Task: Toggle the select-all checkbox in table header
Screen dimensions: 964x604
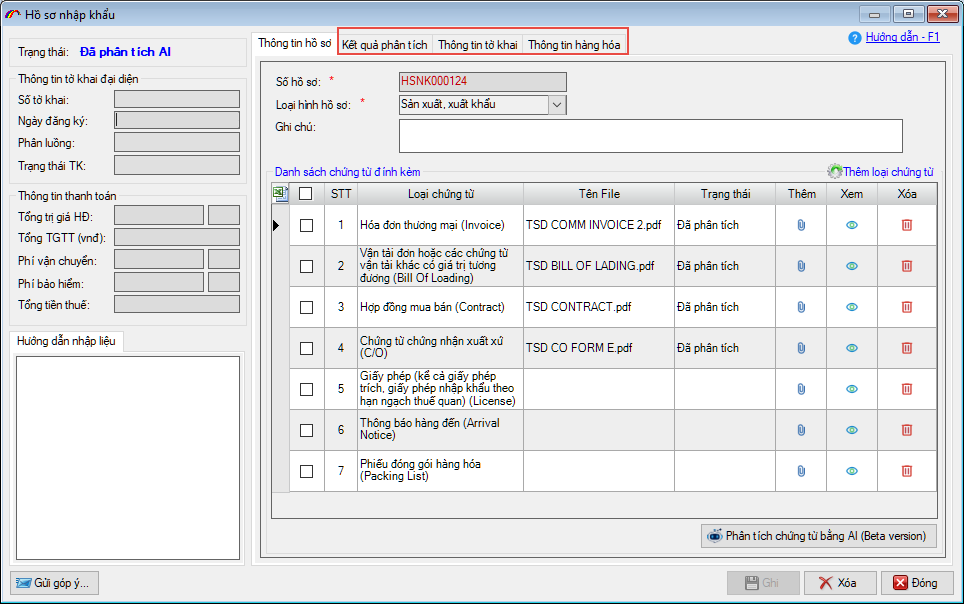Action: pos(306,193)
